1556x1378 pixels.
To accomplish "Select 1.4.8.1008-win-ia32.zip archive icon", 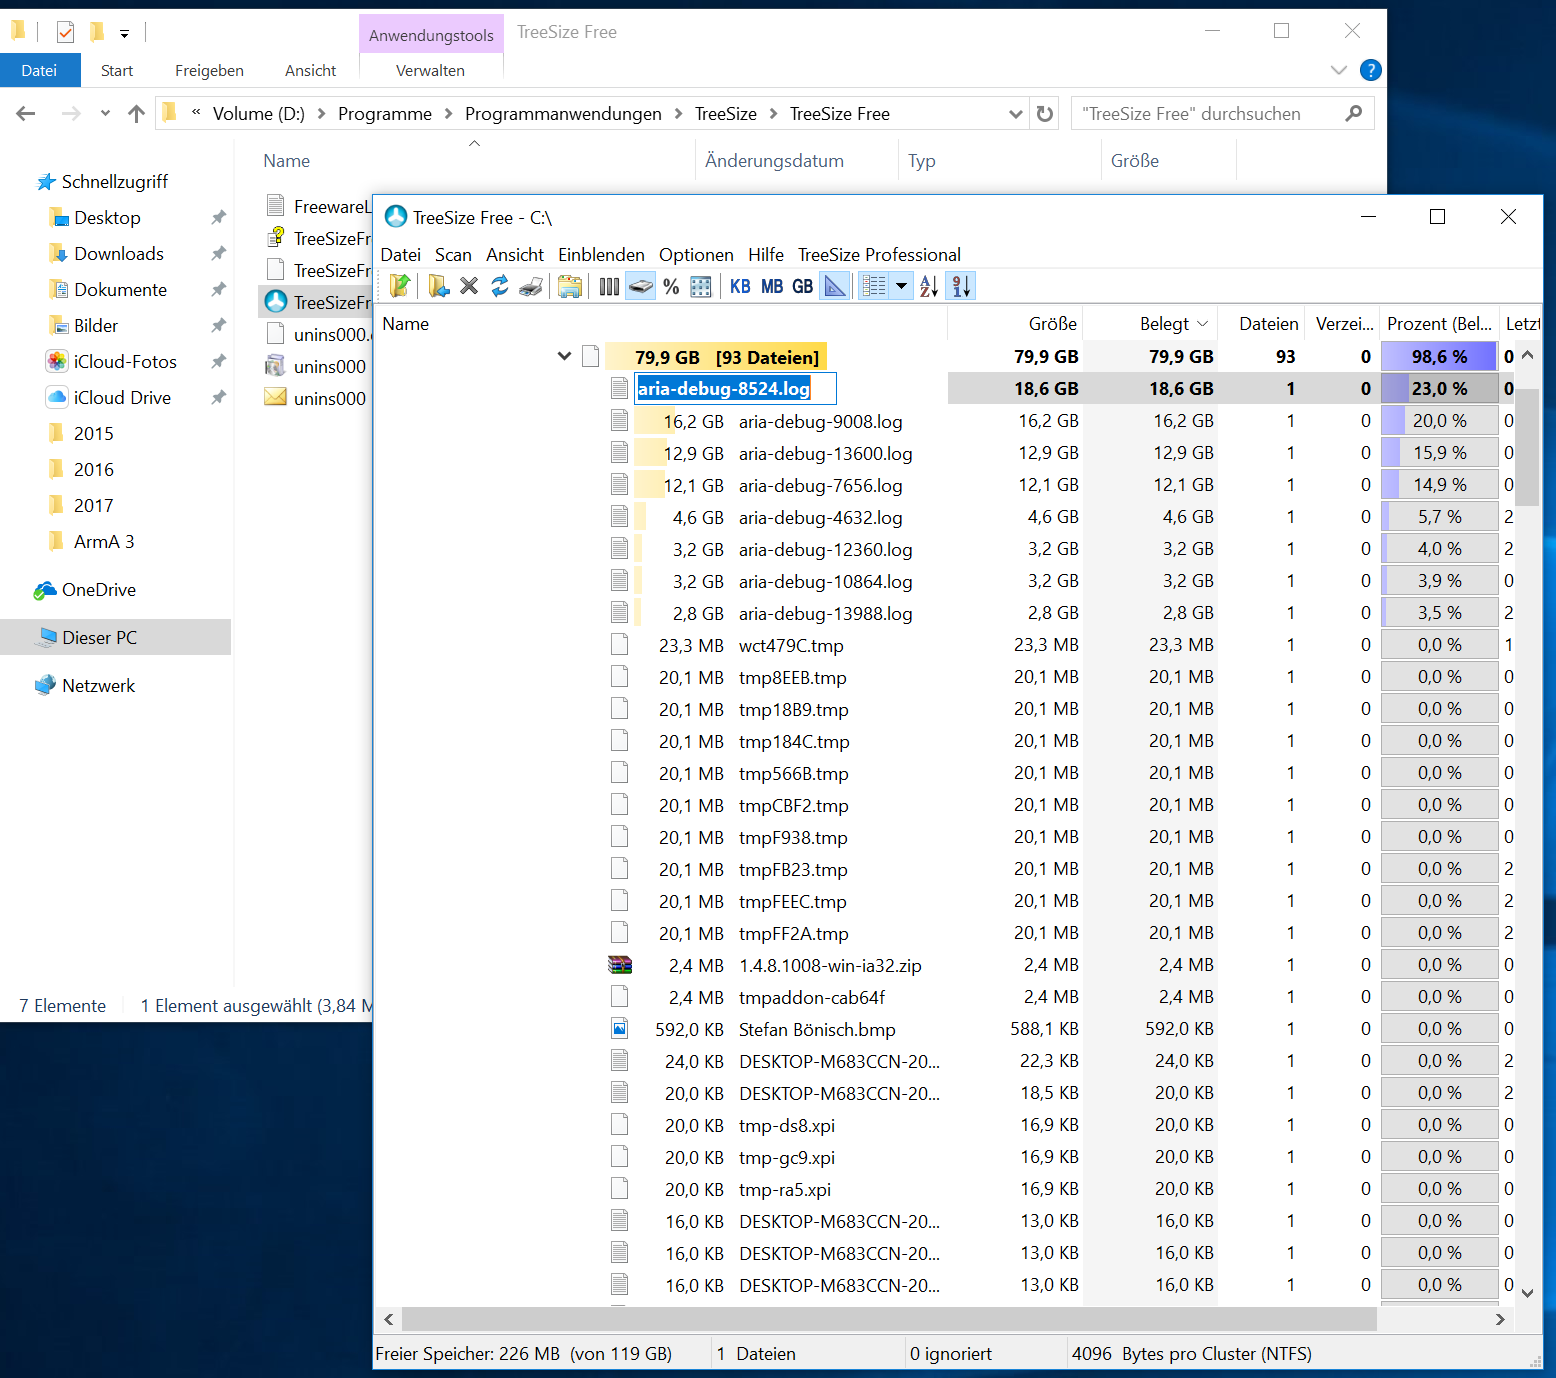I will pyautogui.click(x=620, y=965).
